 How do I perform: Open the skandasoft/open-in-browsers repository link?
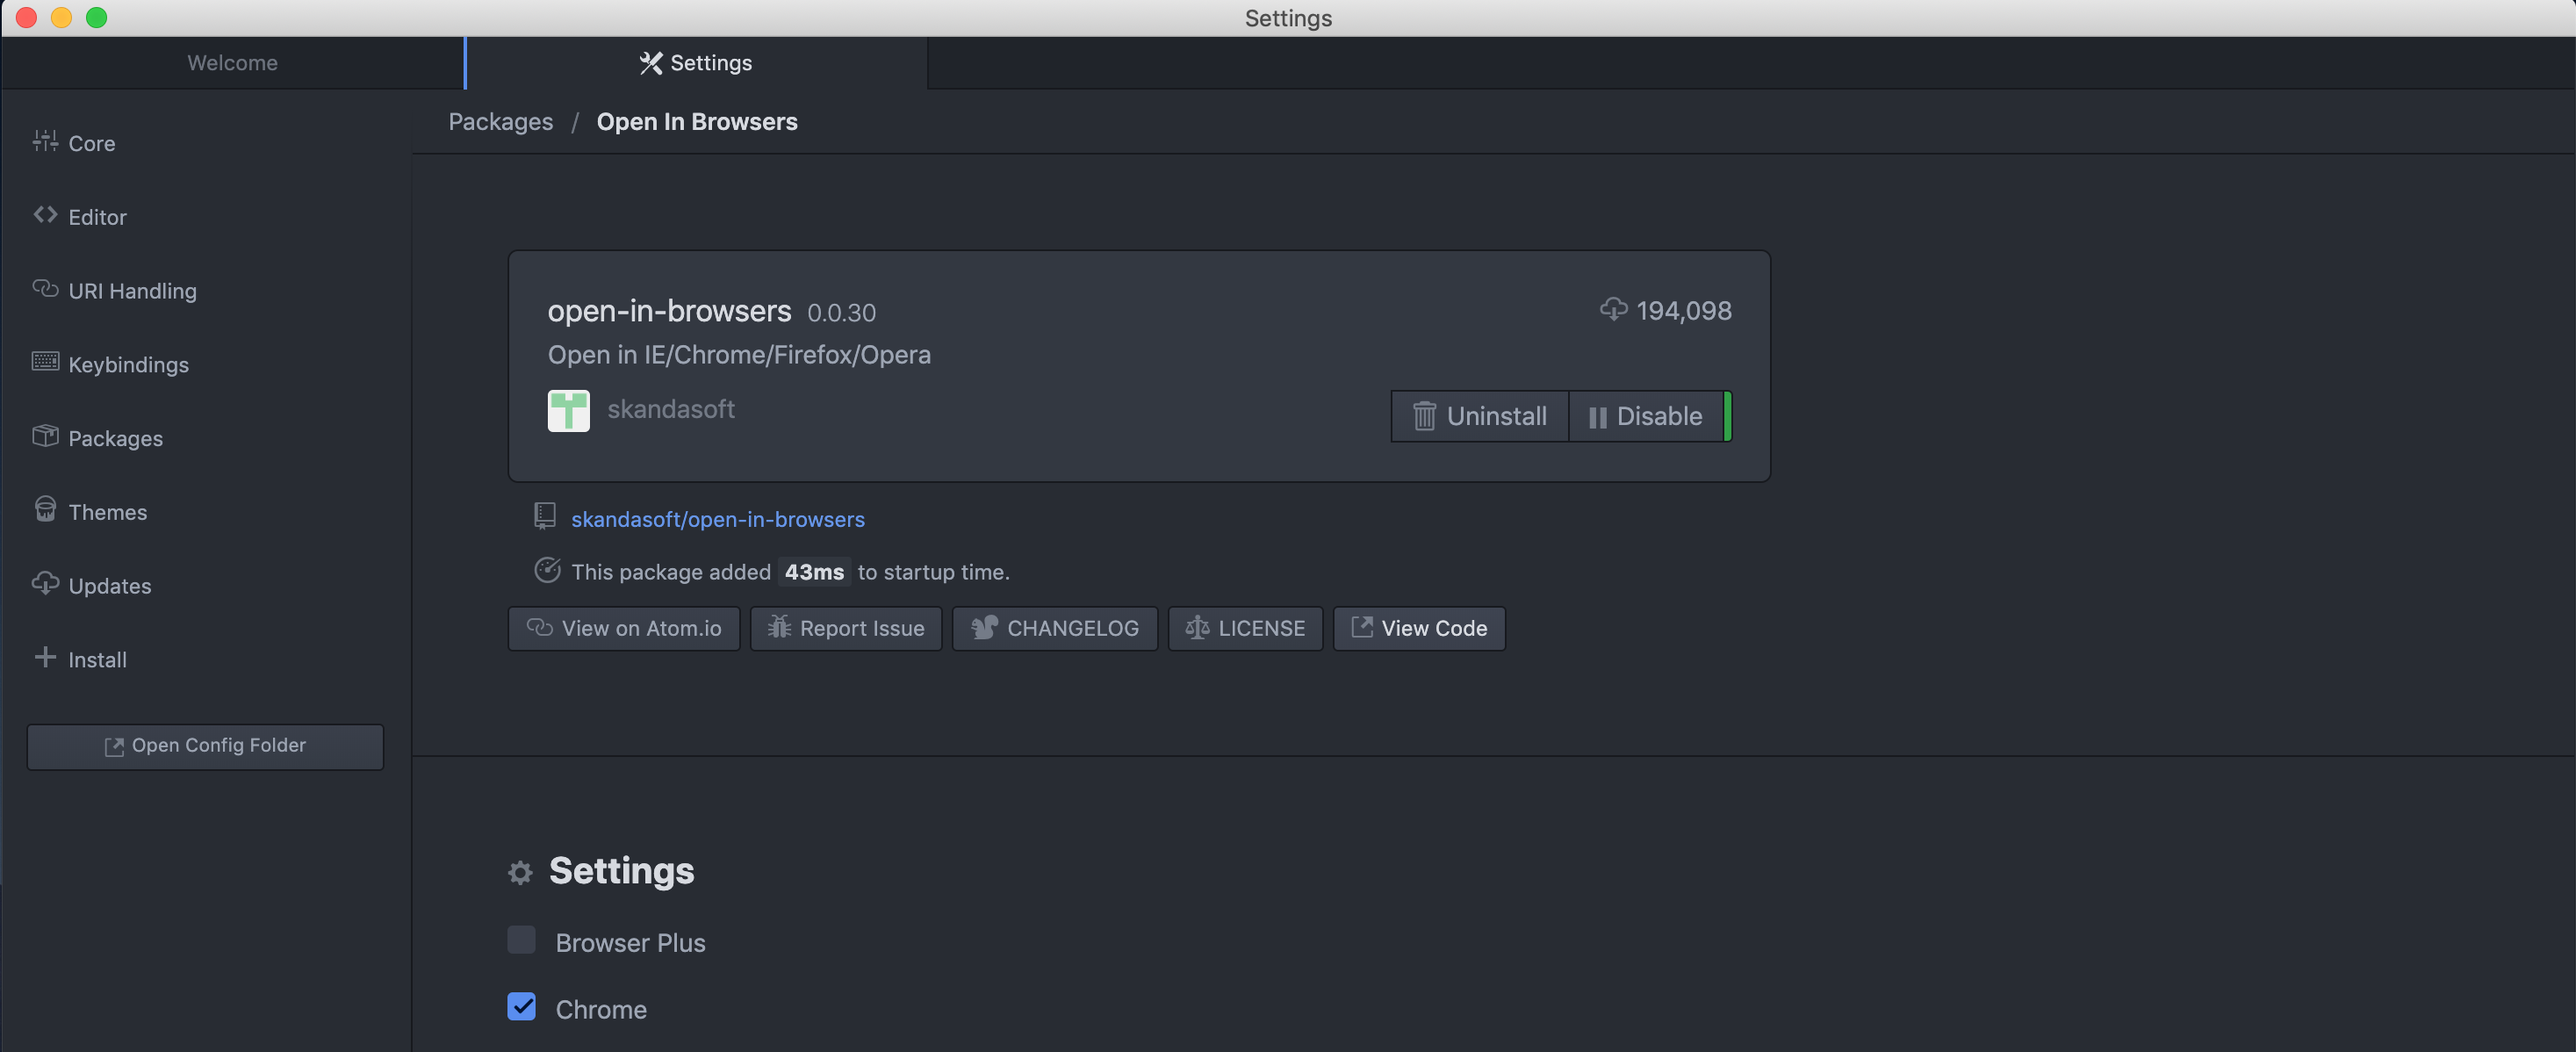(717, 519)
